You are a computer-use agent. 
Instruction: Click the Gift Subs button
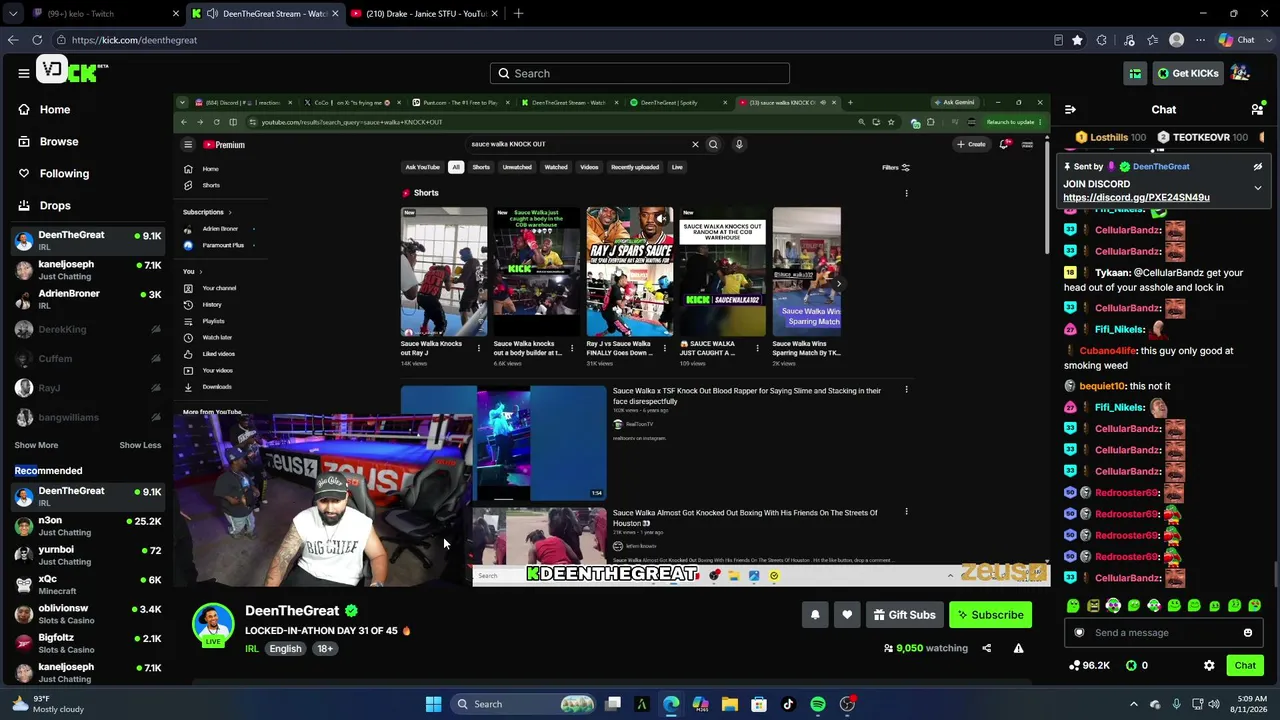[x=904, y=615]
